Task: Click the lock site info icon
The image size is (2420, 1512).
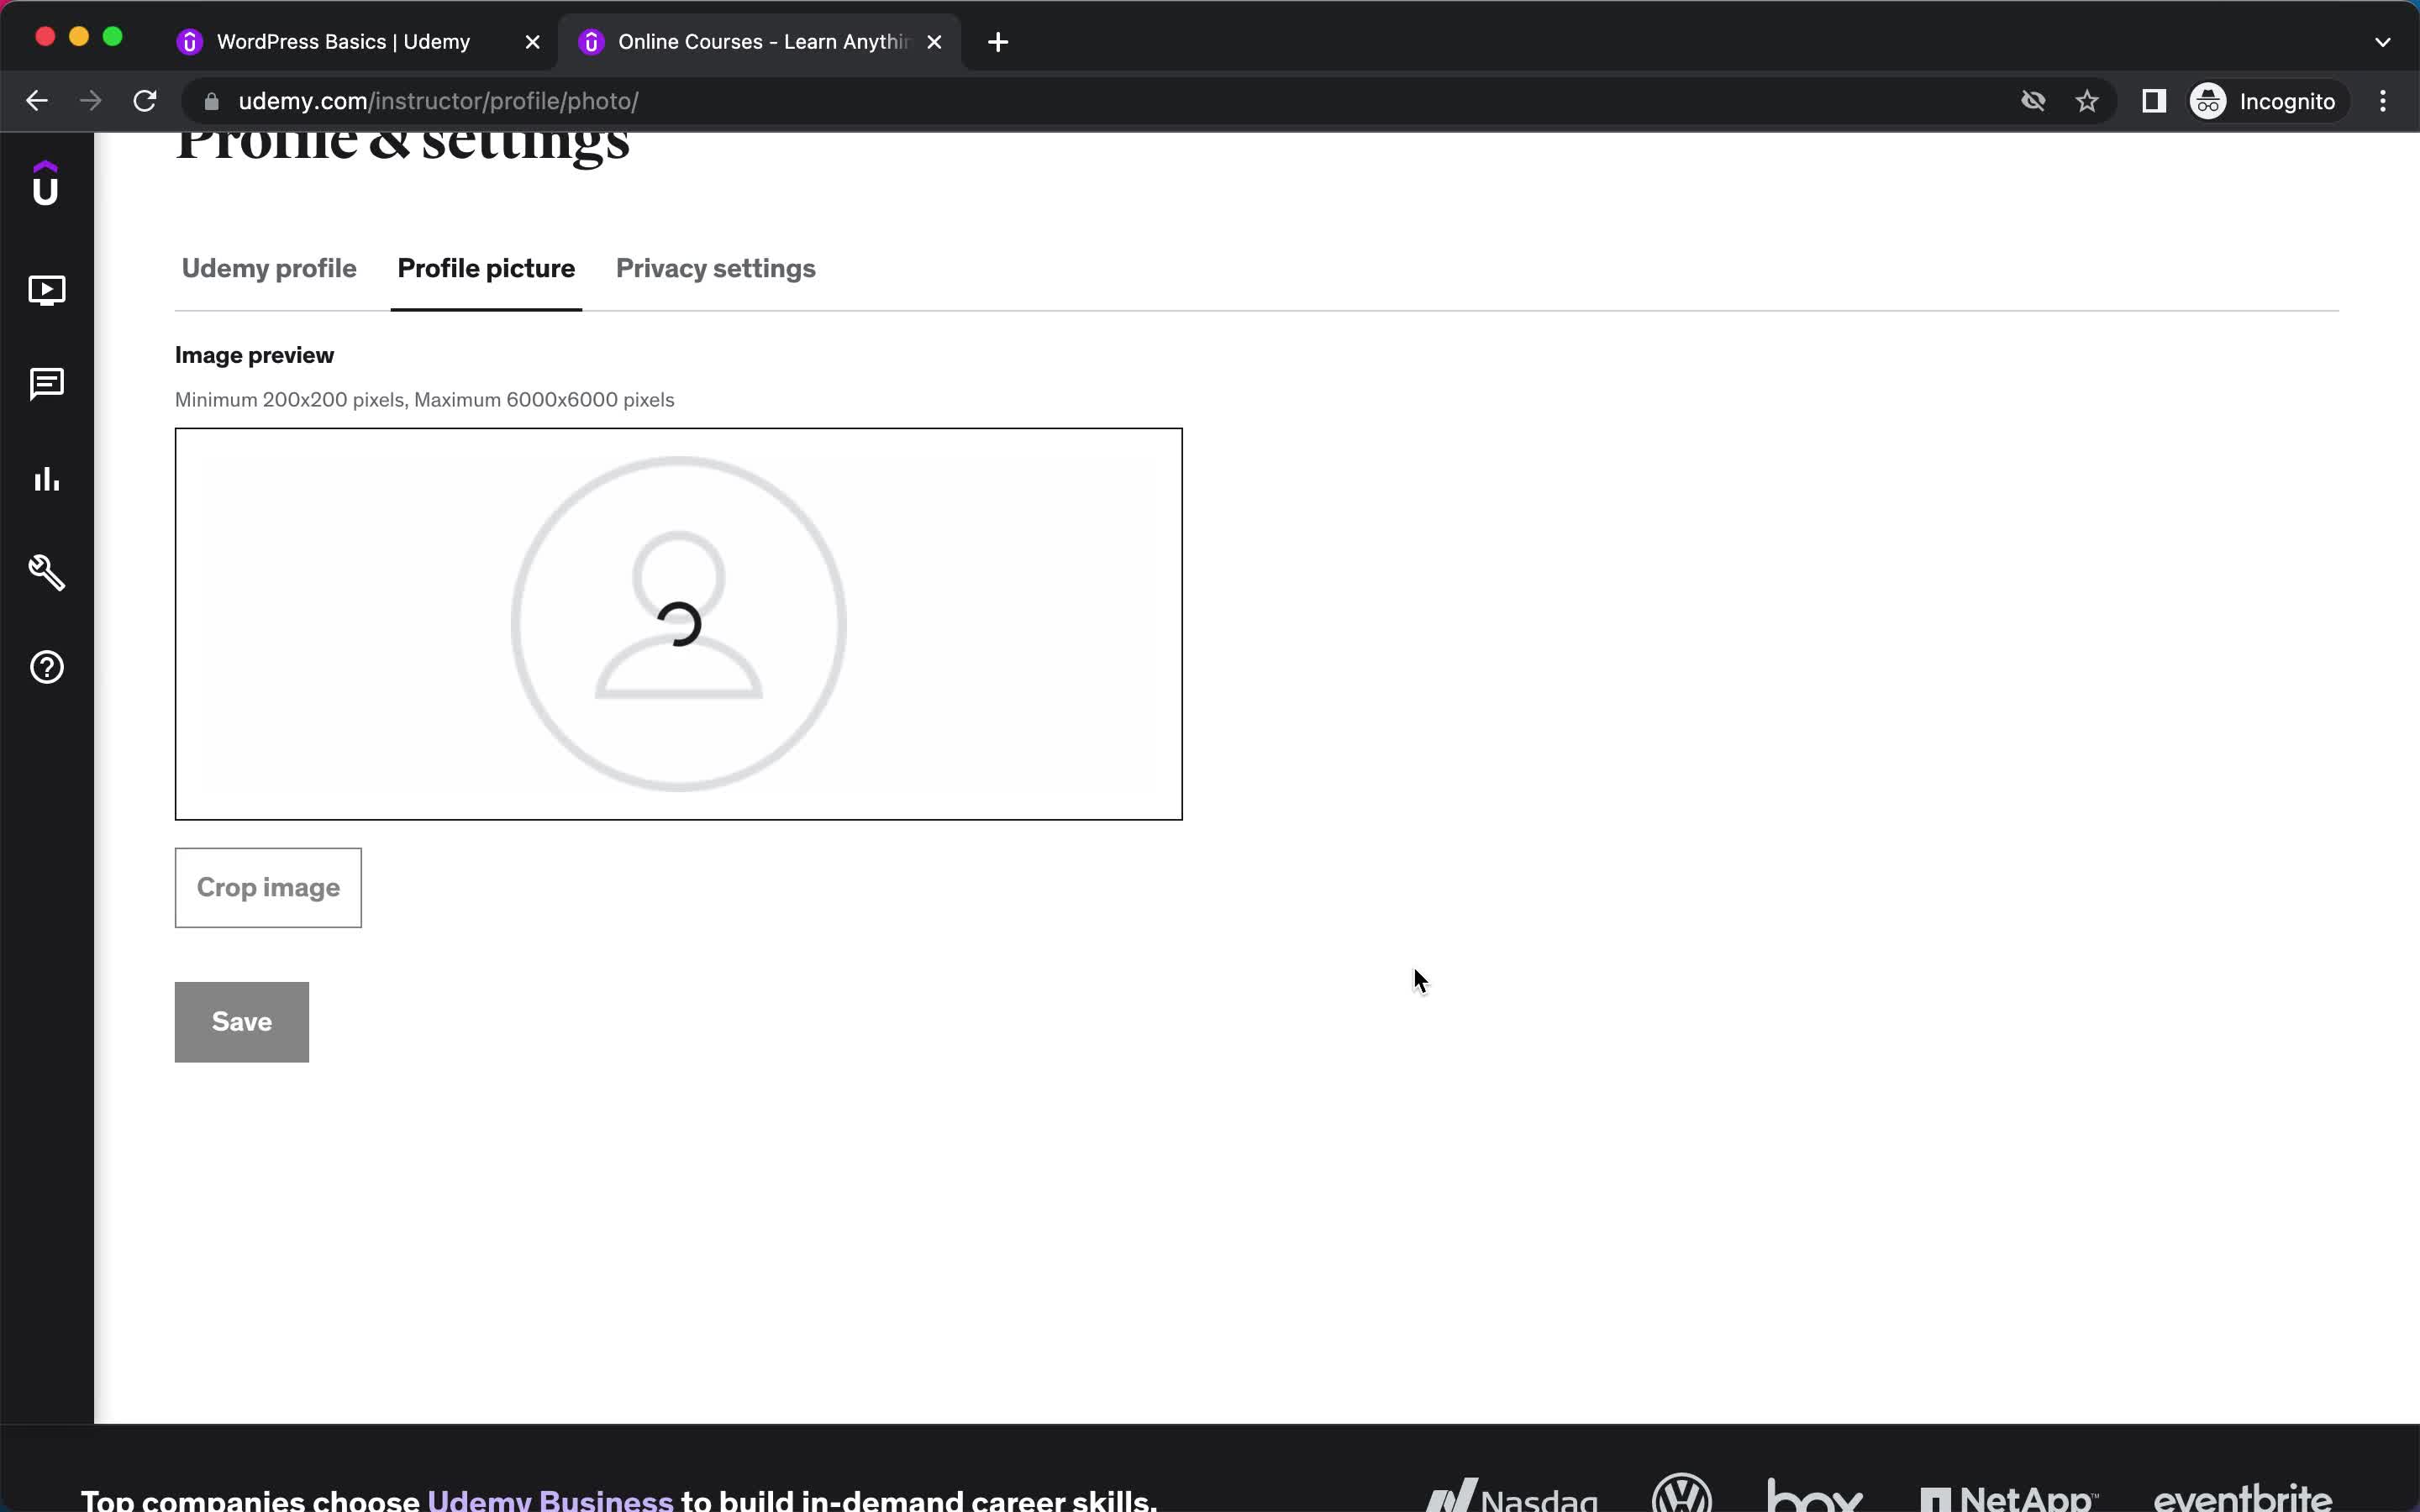Action: (x=211, y=101)
